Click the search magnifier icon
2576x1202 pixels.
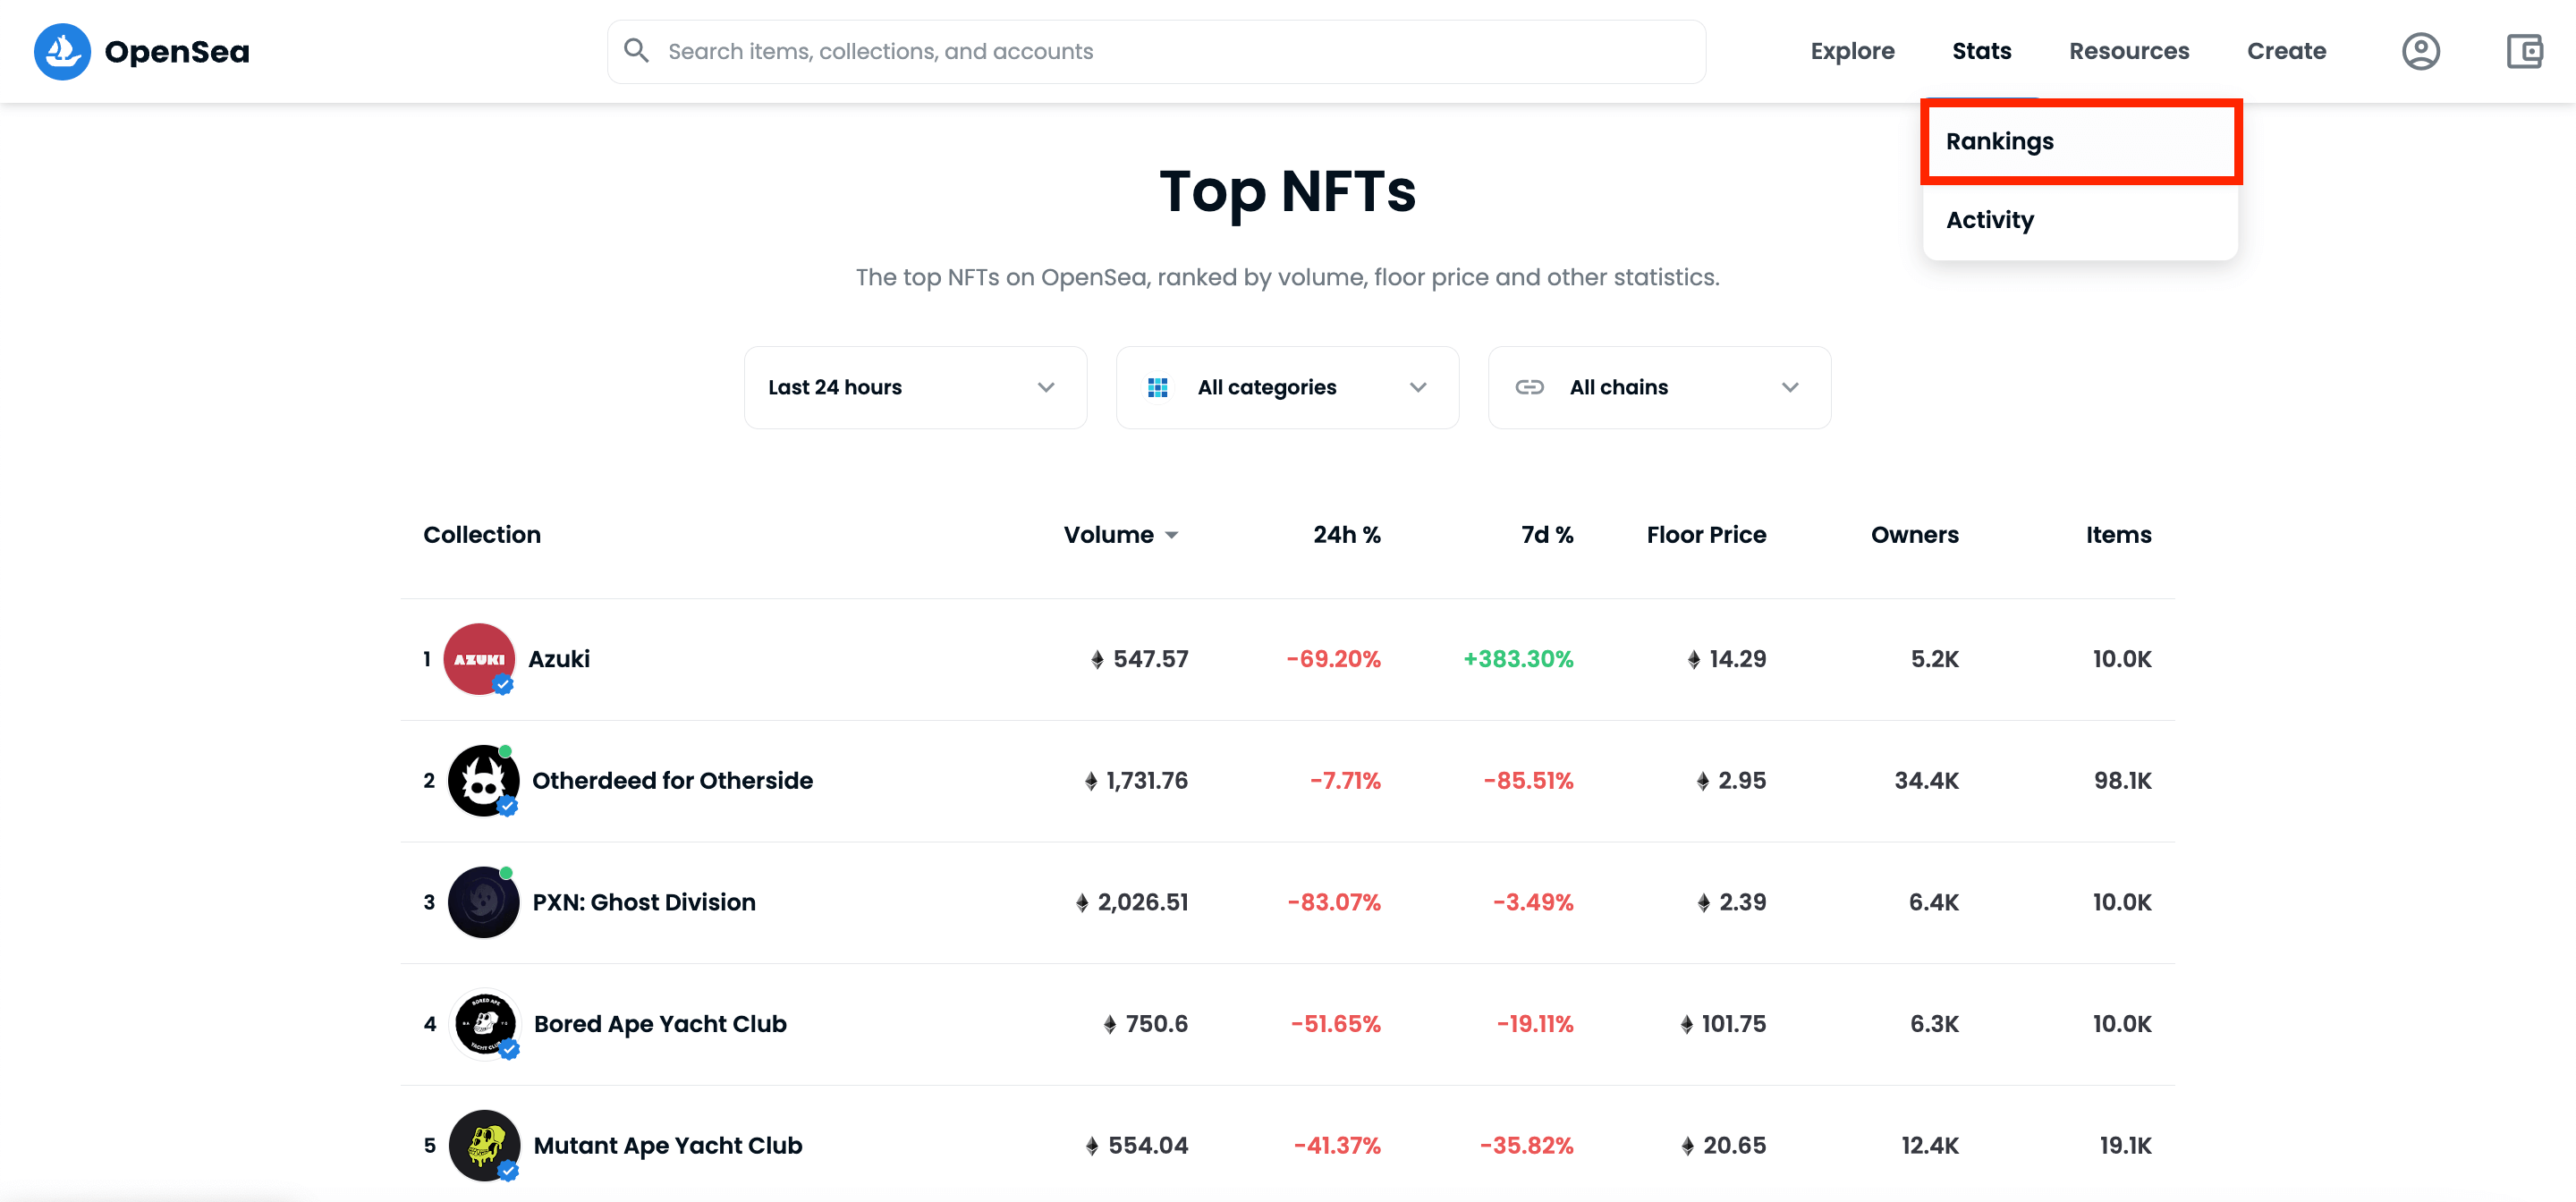coord(636,50)
